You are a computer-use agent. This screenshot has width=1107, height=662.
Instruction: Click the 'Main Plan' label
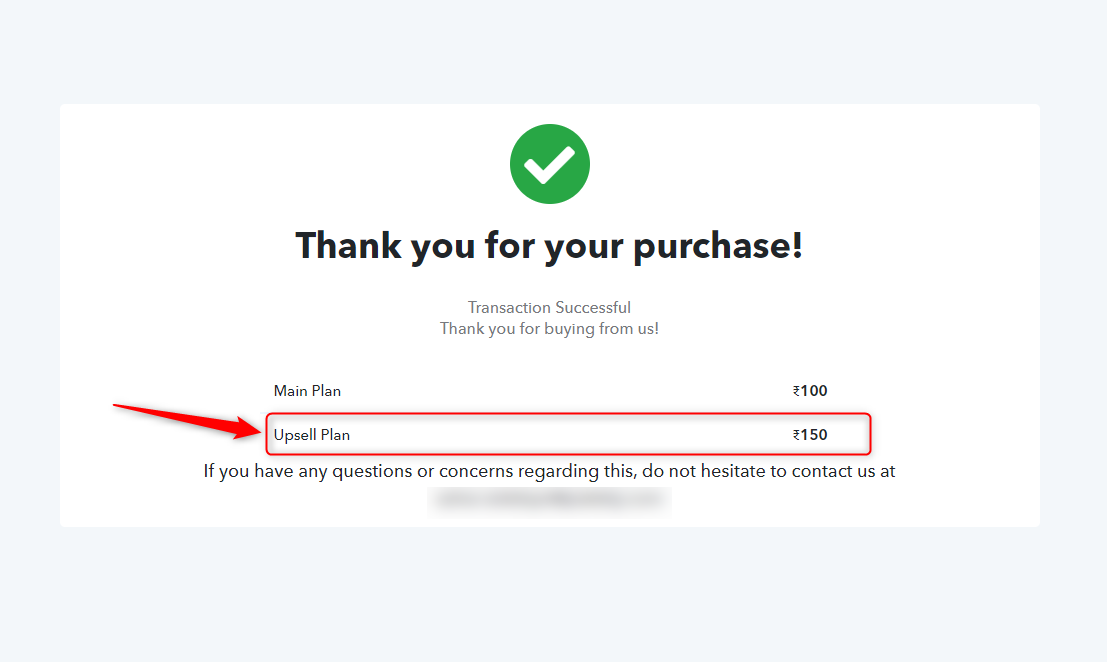[x=307, y=391]
